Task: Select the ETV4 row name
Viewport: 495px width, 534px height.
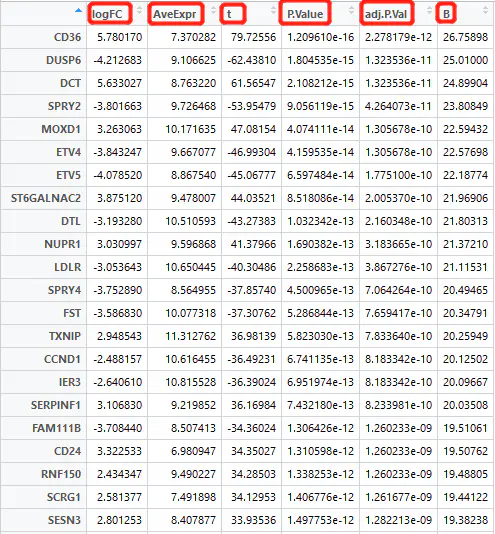Action: click(68, 152)
